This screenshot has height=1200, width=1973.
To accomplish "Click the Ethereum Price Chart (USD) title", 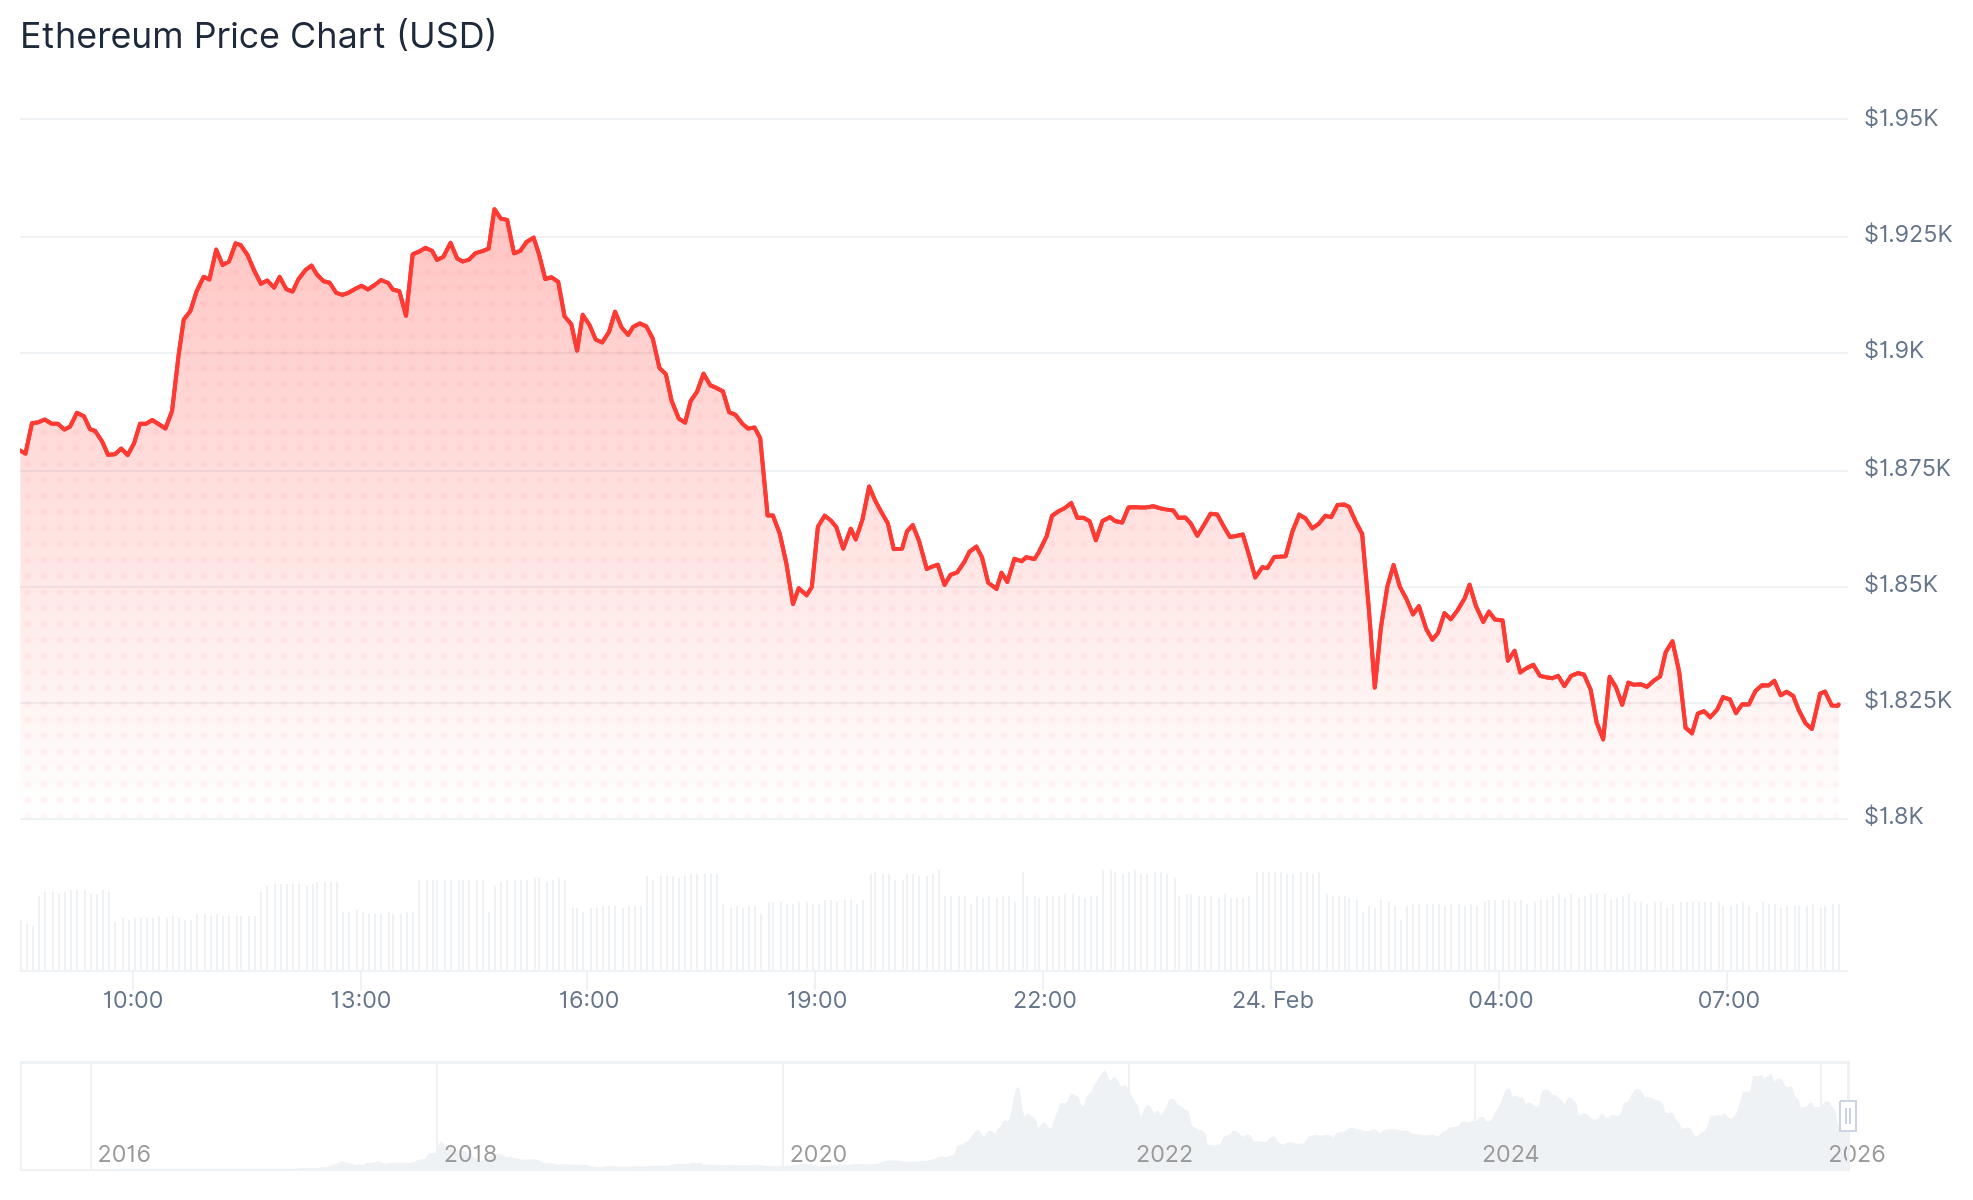I will tap(258, 36).
